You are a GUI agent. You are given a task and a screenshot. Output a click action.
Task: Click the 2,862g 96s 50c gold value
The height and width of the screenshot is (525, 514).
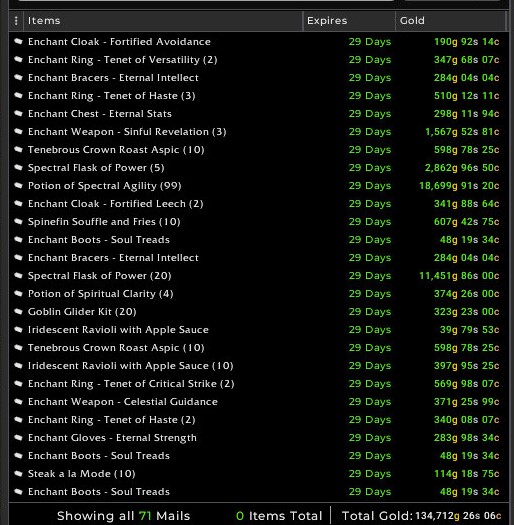462,167
